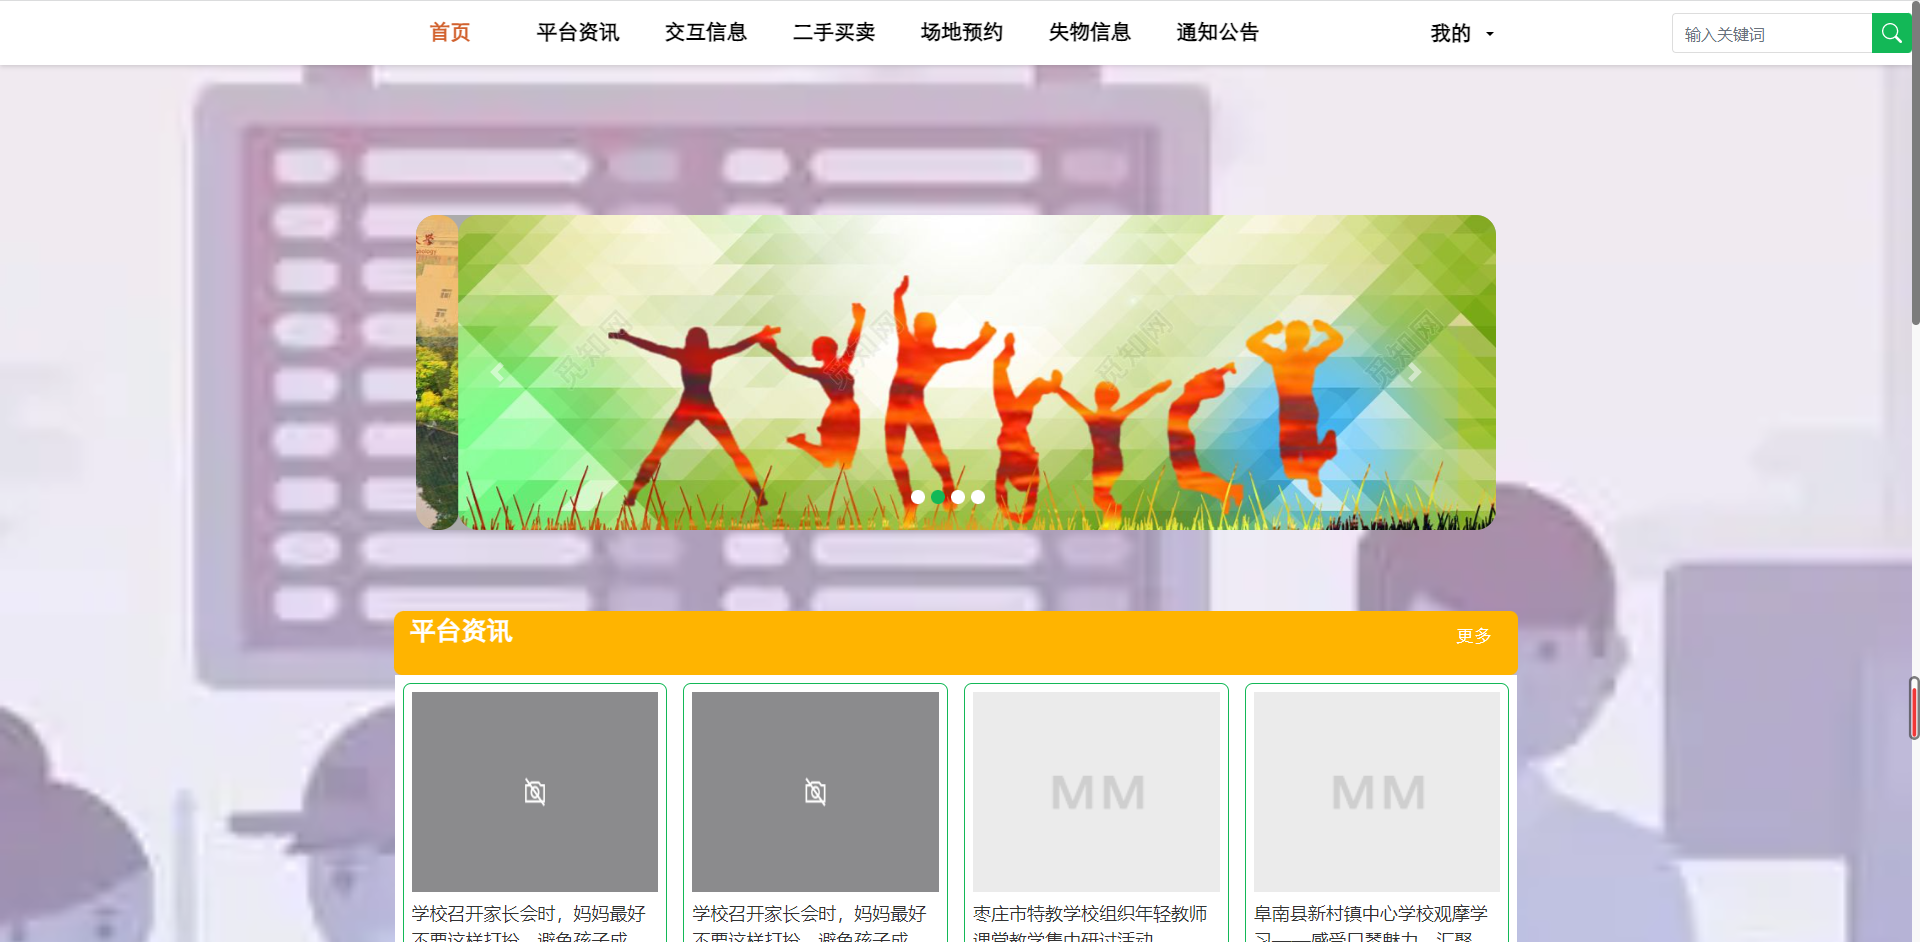
Task: Select the fourth carousel indicator dot
Action: [978, 496]
